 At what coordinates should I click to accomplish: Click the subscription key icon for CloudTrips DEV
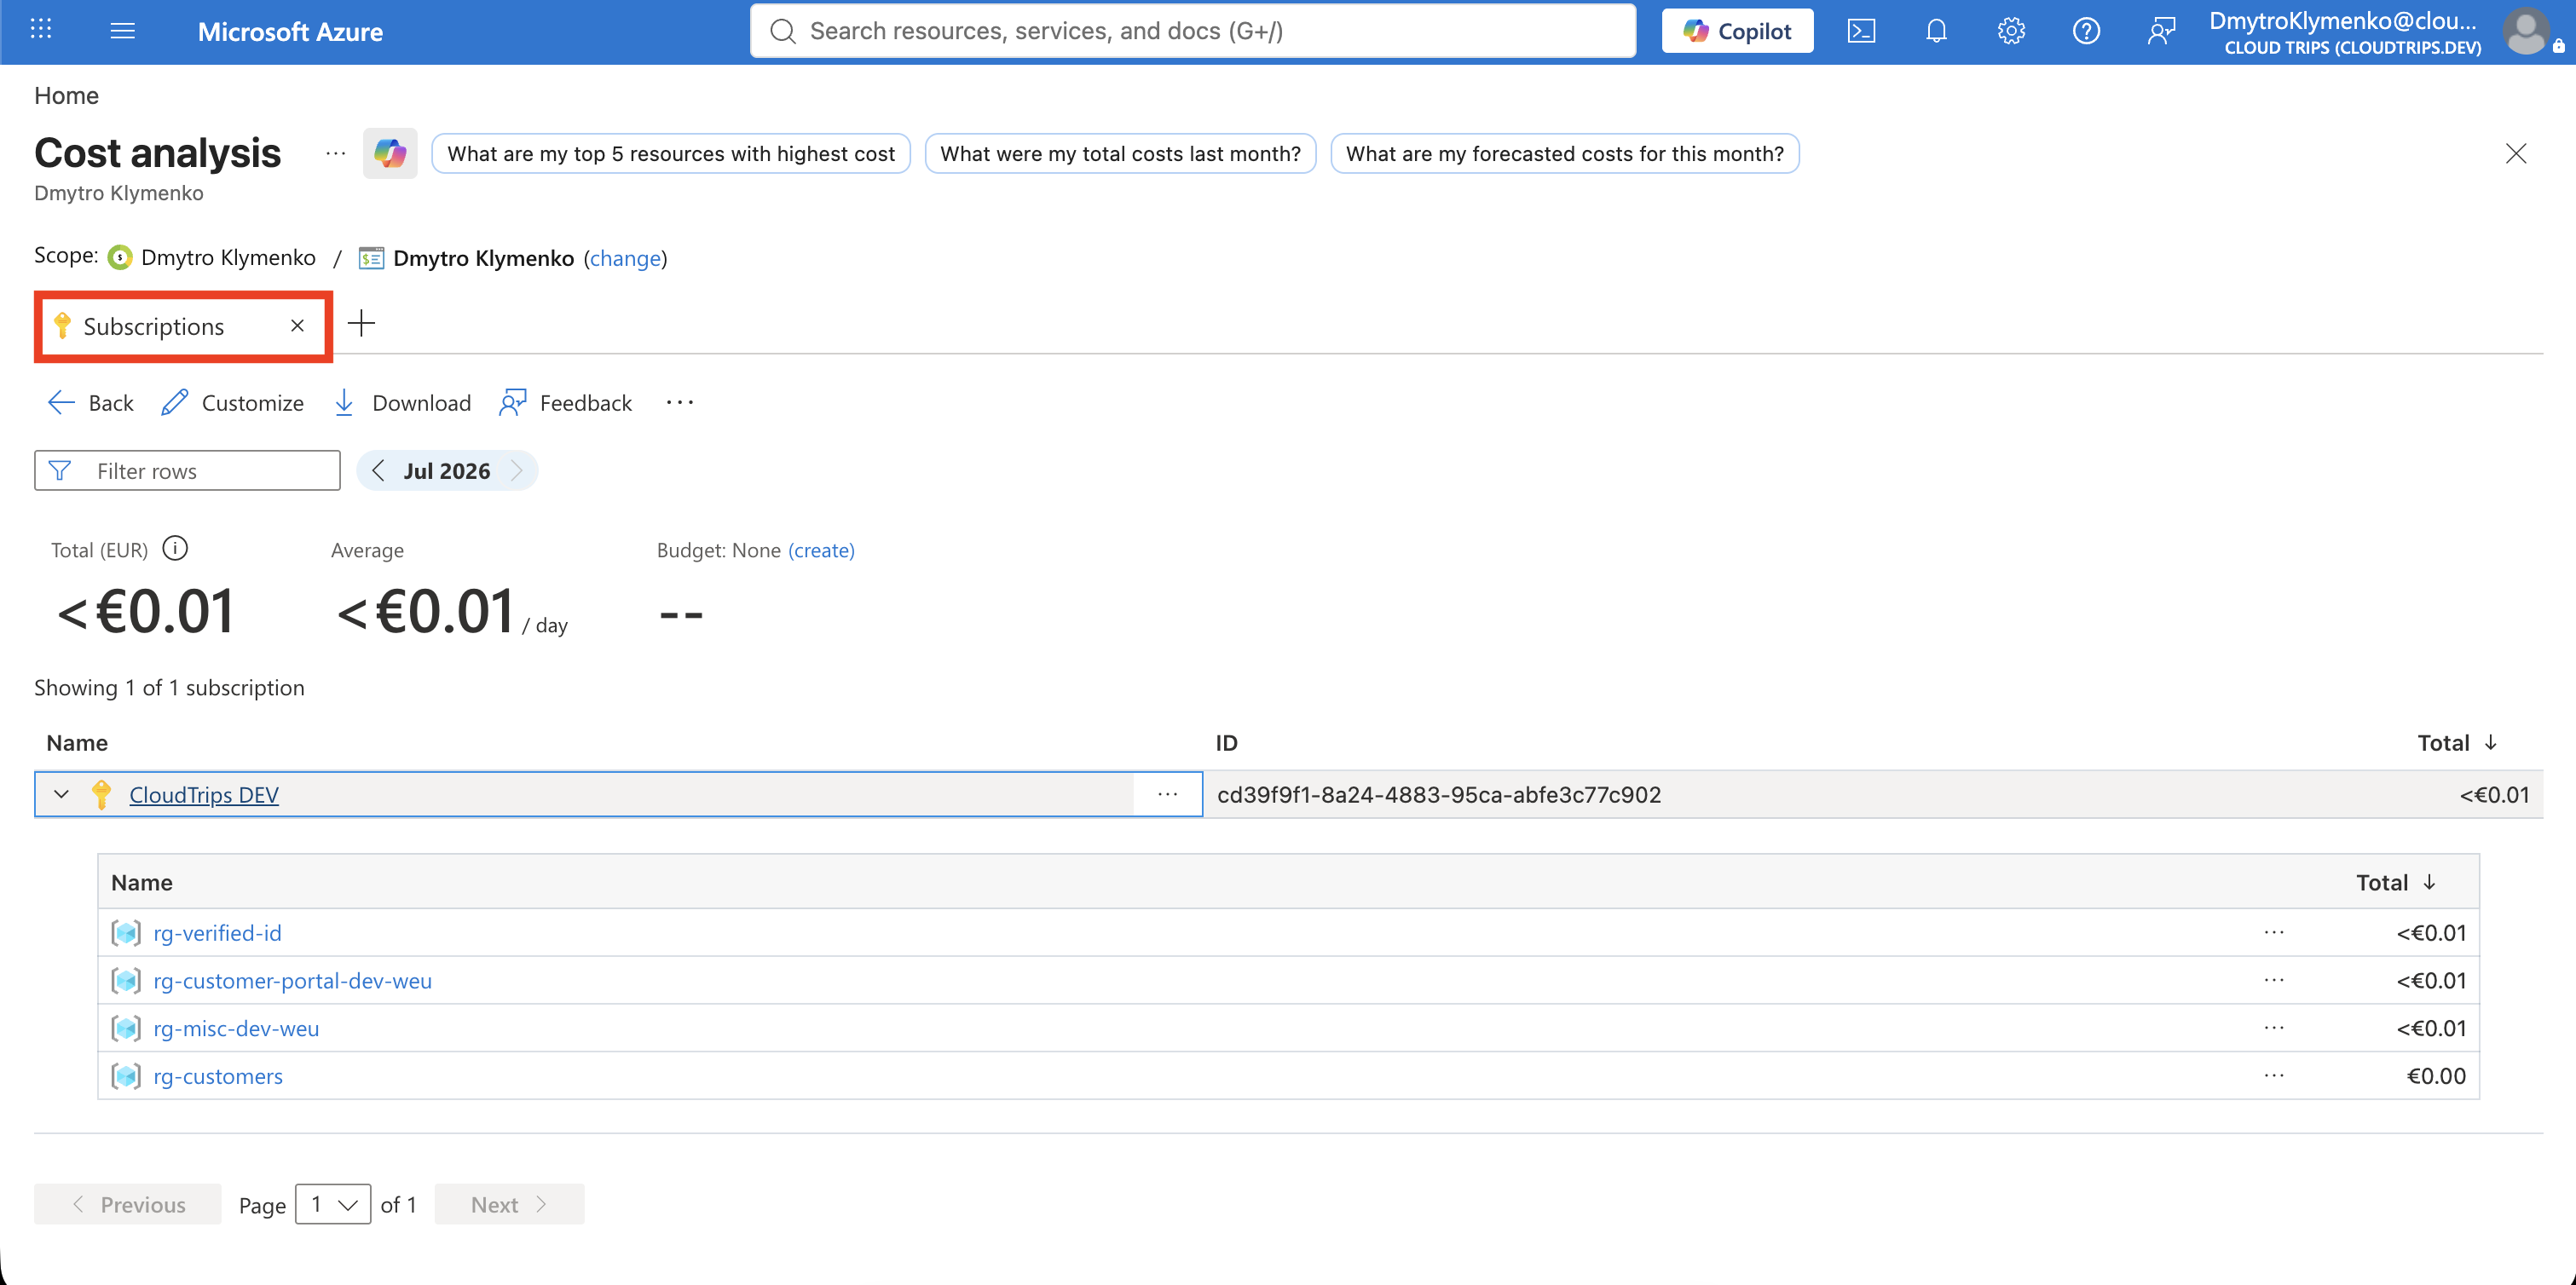click(x=101, y=794)
